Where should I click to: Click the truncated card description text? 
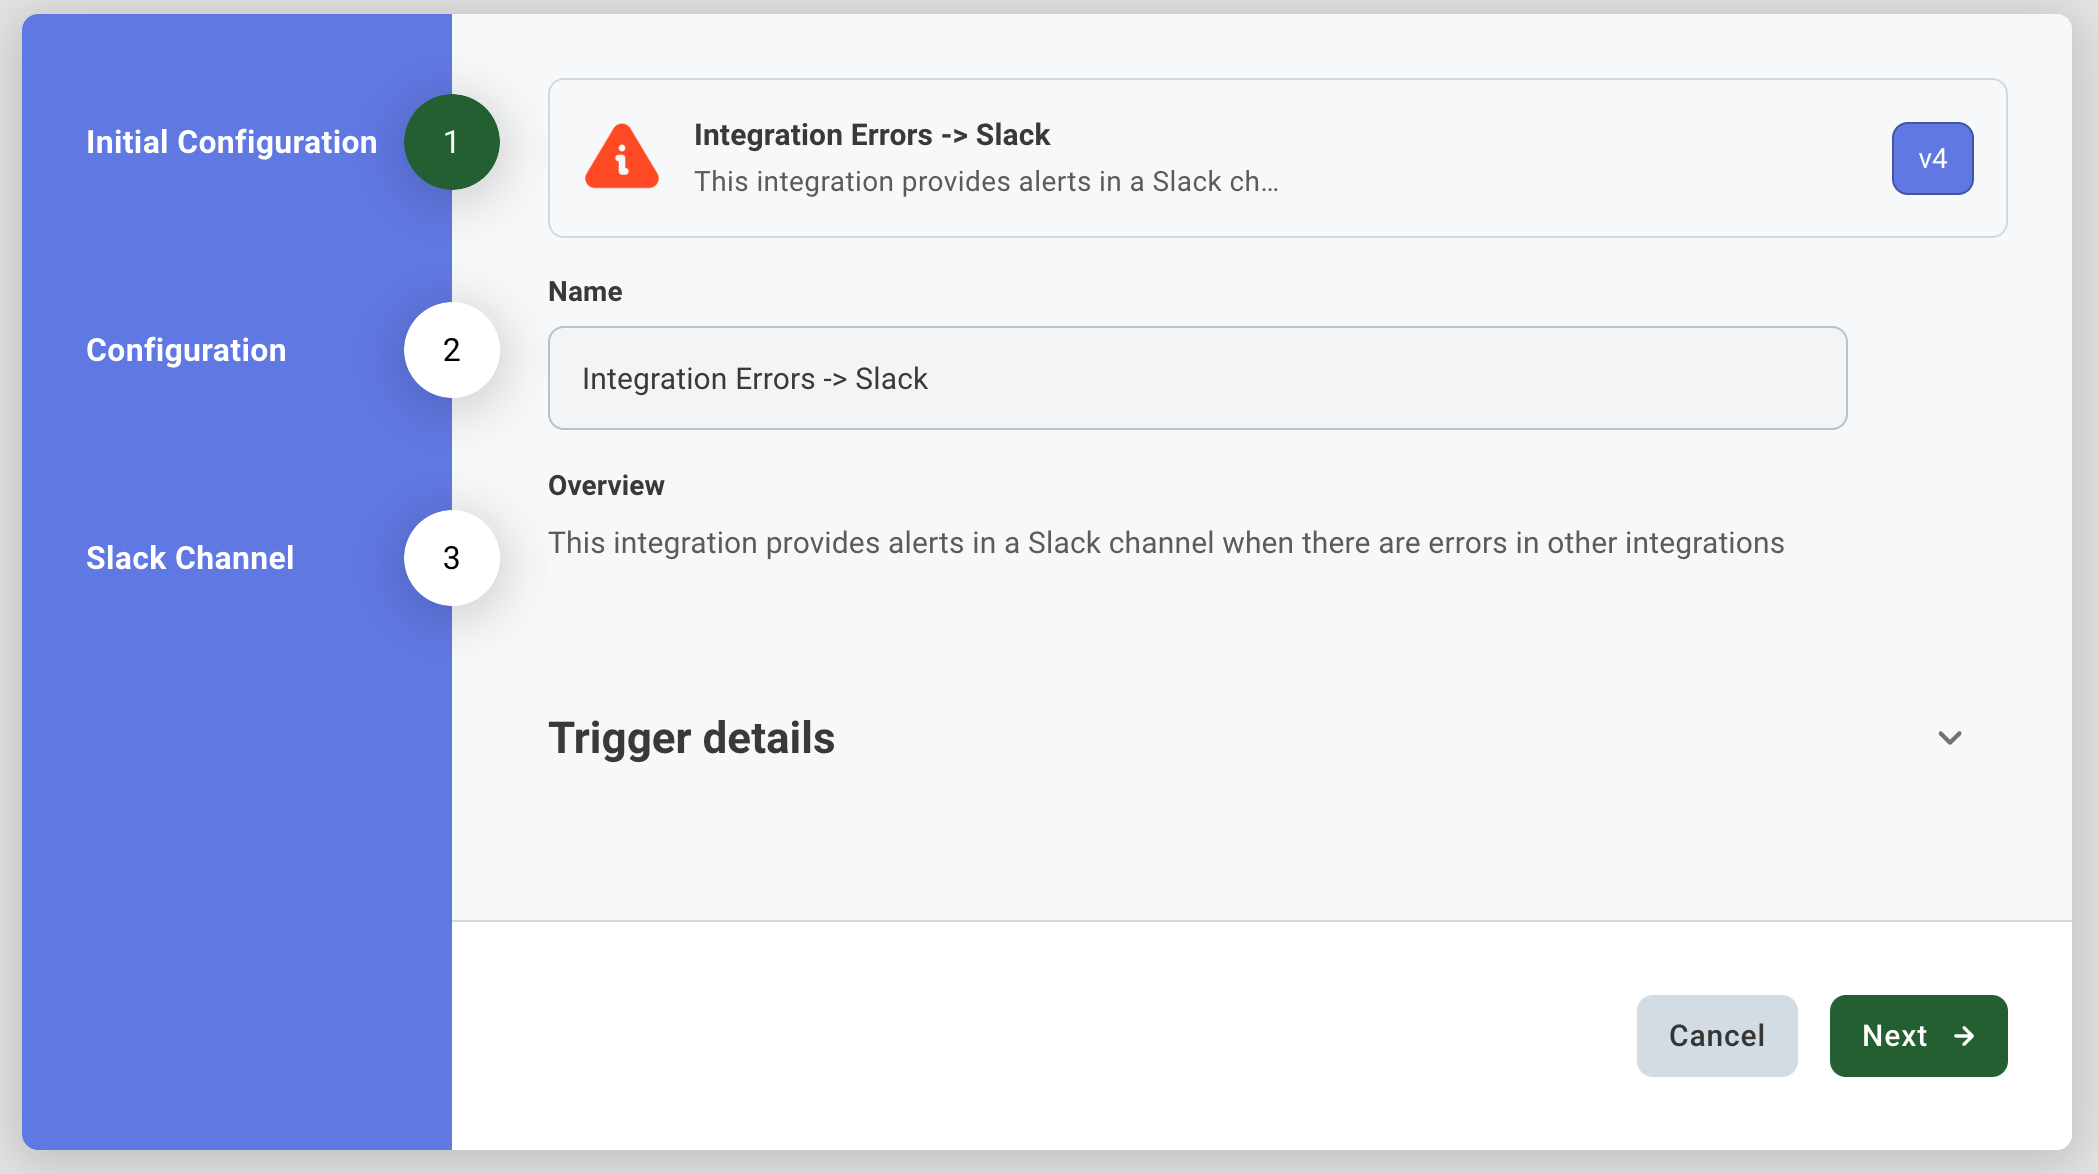coord(986,182)
